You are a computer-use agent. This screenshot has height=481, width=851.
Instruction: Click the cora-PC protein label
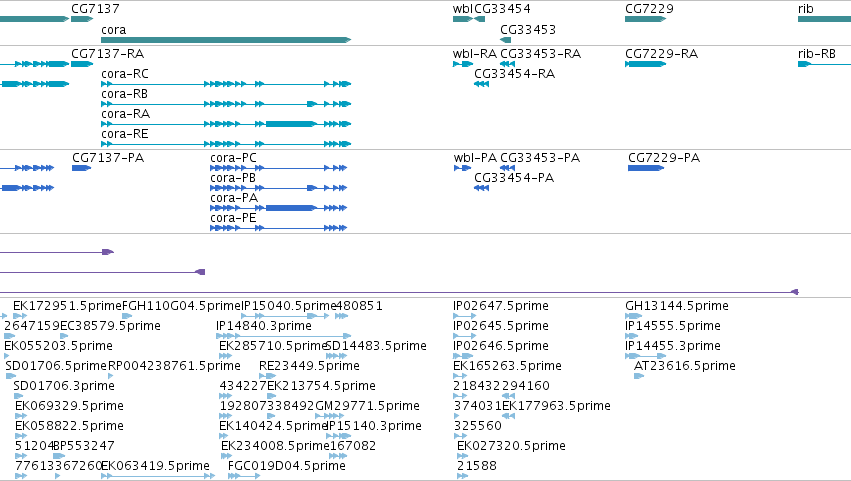233,158
